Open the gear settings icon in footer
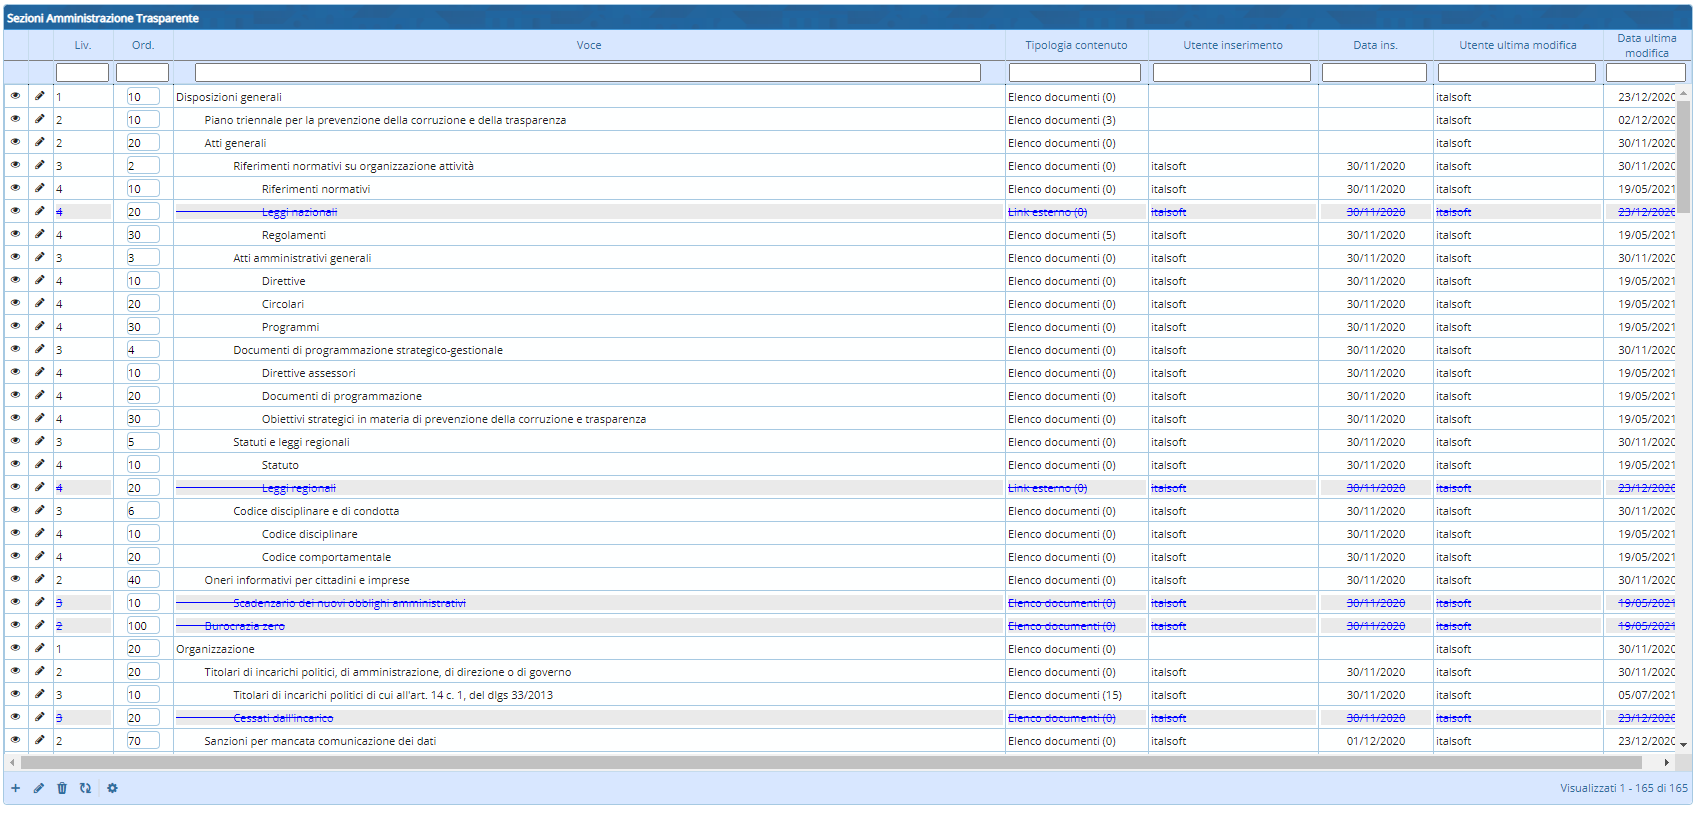Image resolution: width=1701 pixels, height=813 pixels. [112, 788]
